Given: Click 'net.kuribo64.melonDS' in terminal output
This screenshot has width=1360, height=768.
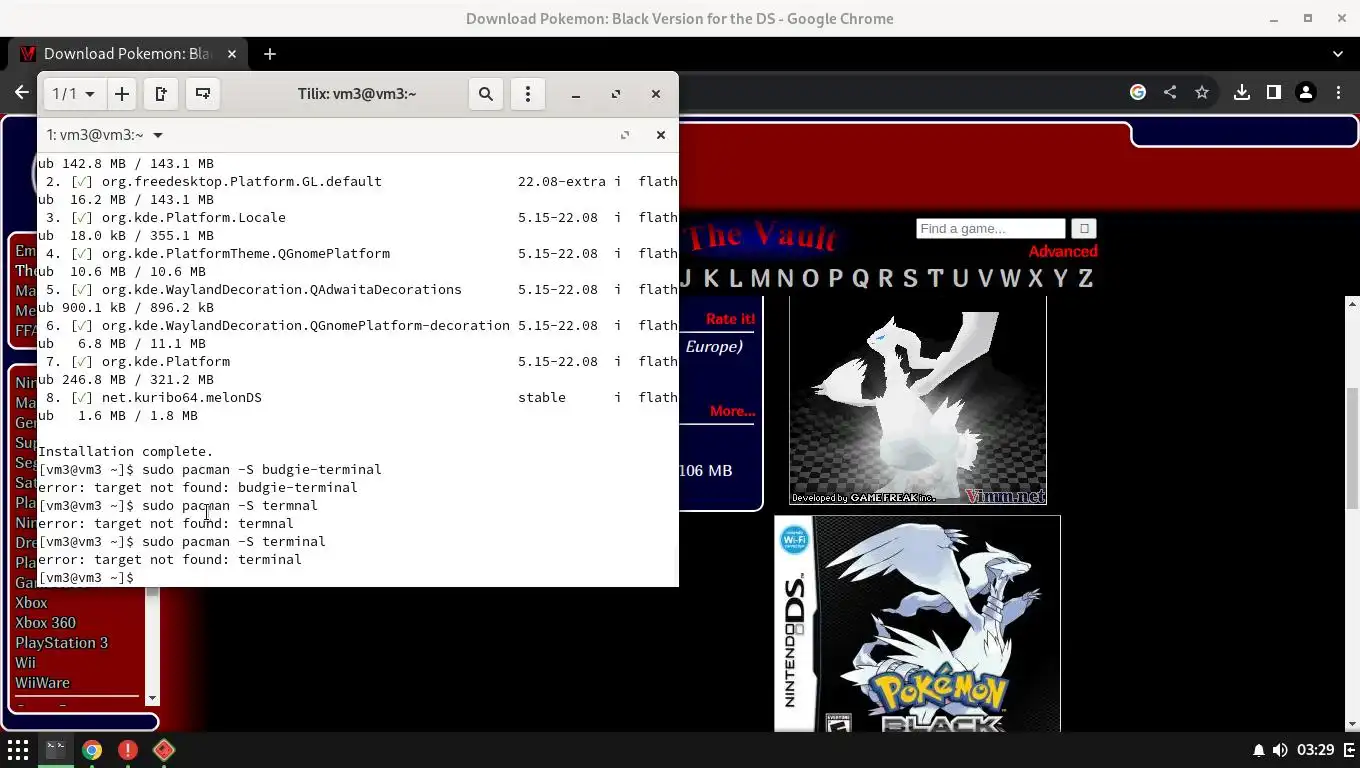Looking at the screenshot, I should tap(181, 398).
